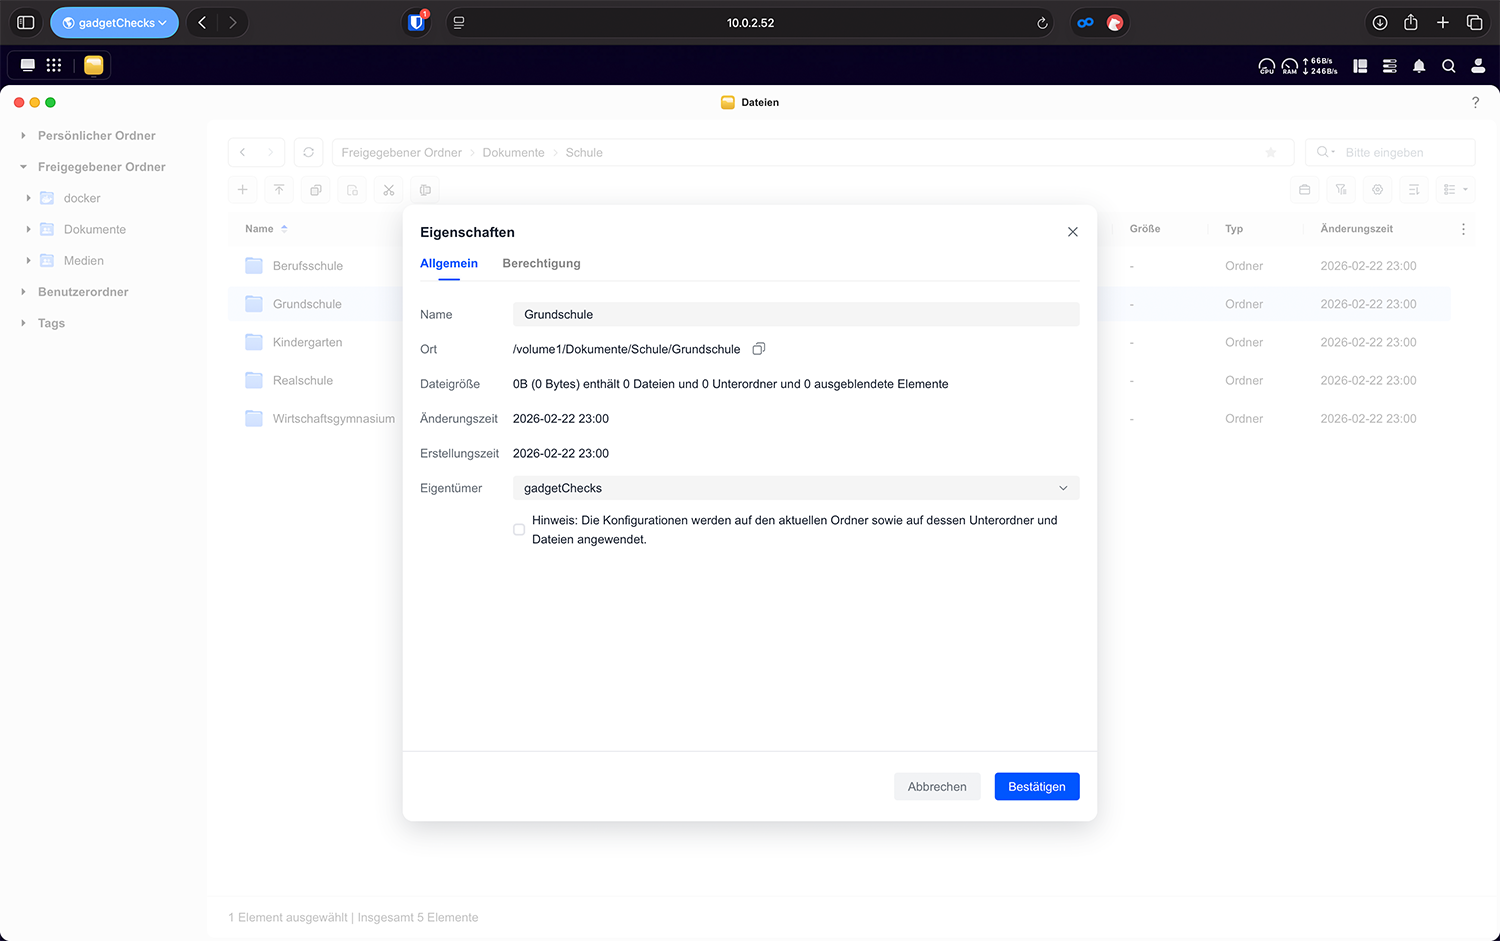Click the Name field containing Grundschule

click(796, 314)
